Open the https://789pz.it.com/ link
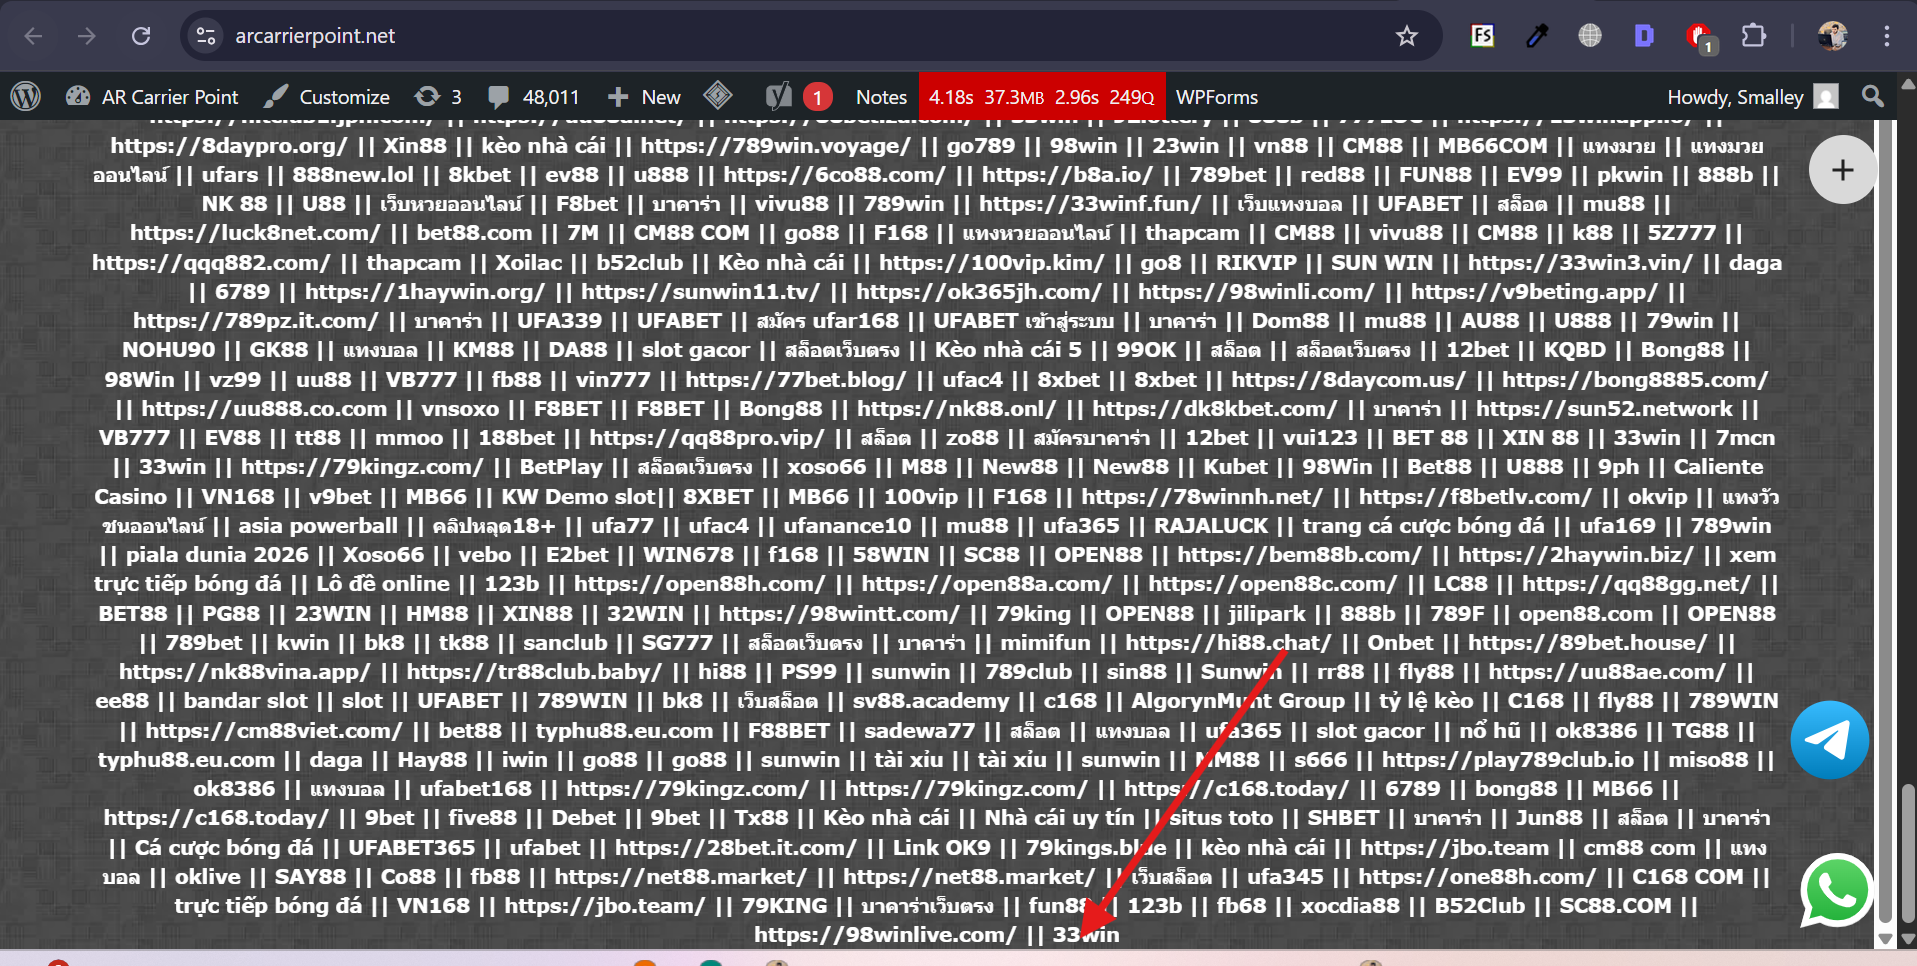This screenshot has width=1917, height=966. pos(256,321)
